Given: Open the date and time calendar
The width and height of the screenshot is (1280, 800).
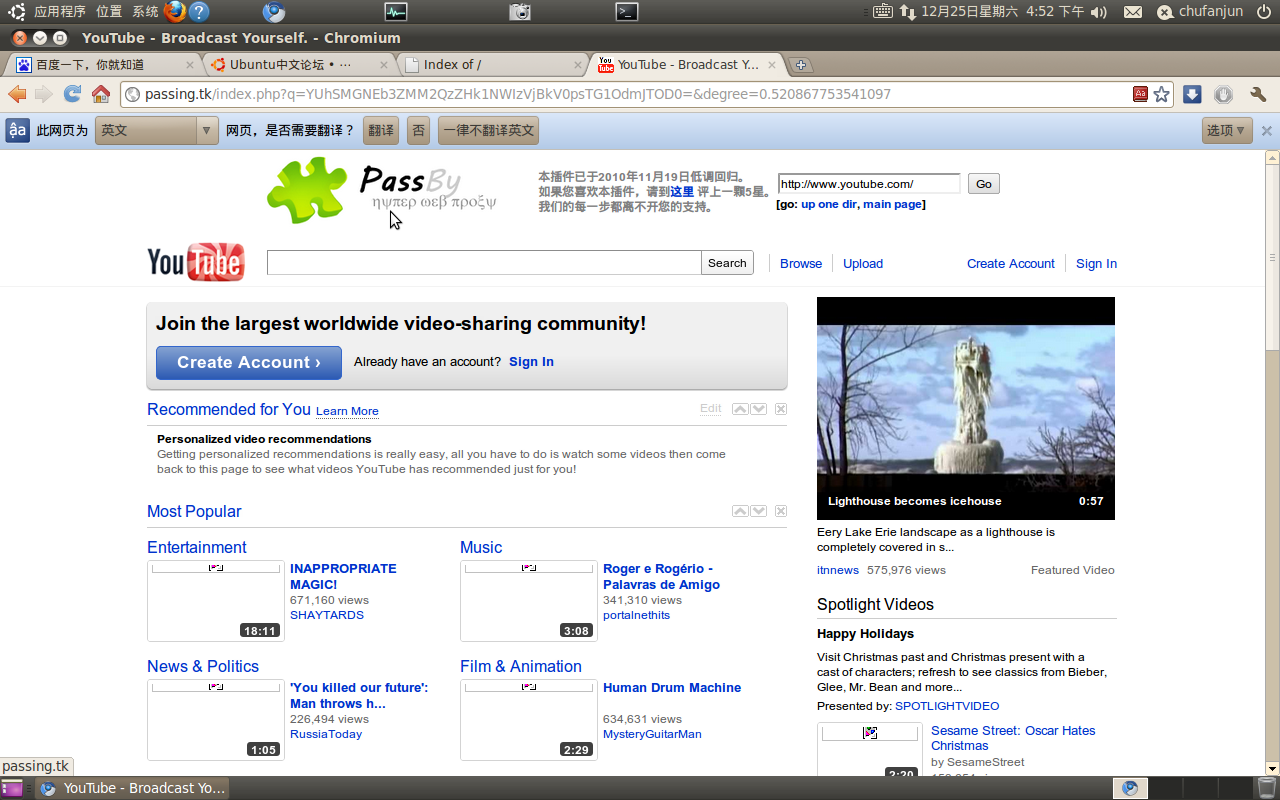Looking at the screenshot, I should coord(1002,12).
